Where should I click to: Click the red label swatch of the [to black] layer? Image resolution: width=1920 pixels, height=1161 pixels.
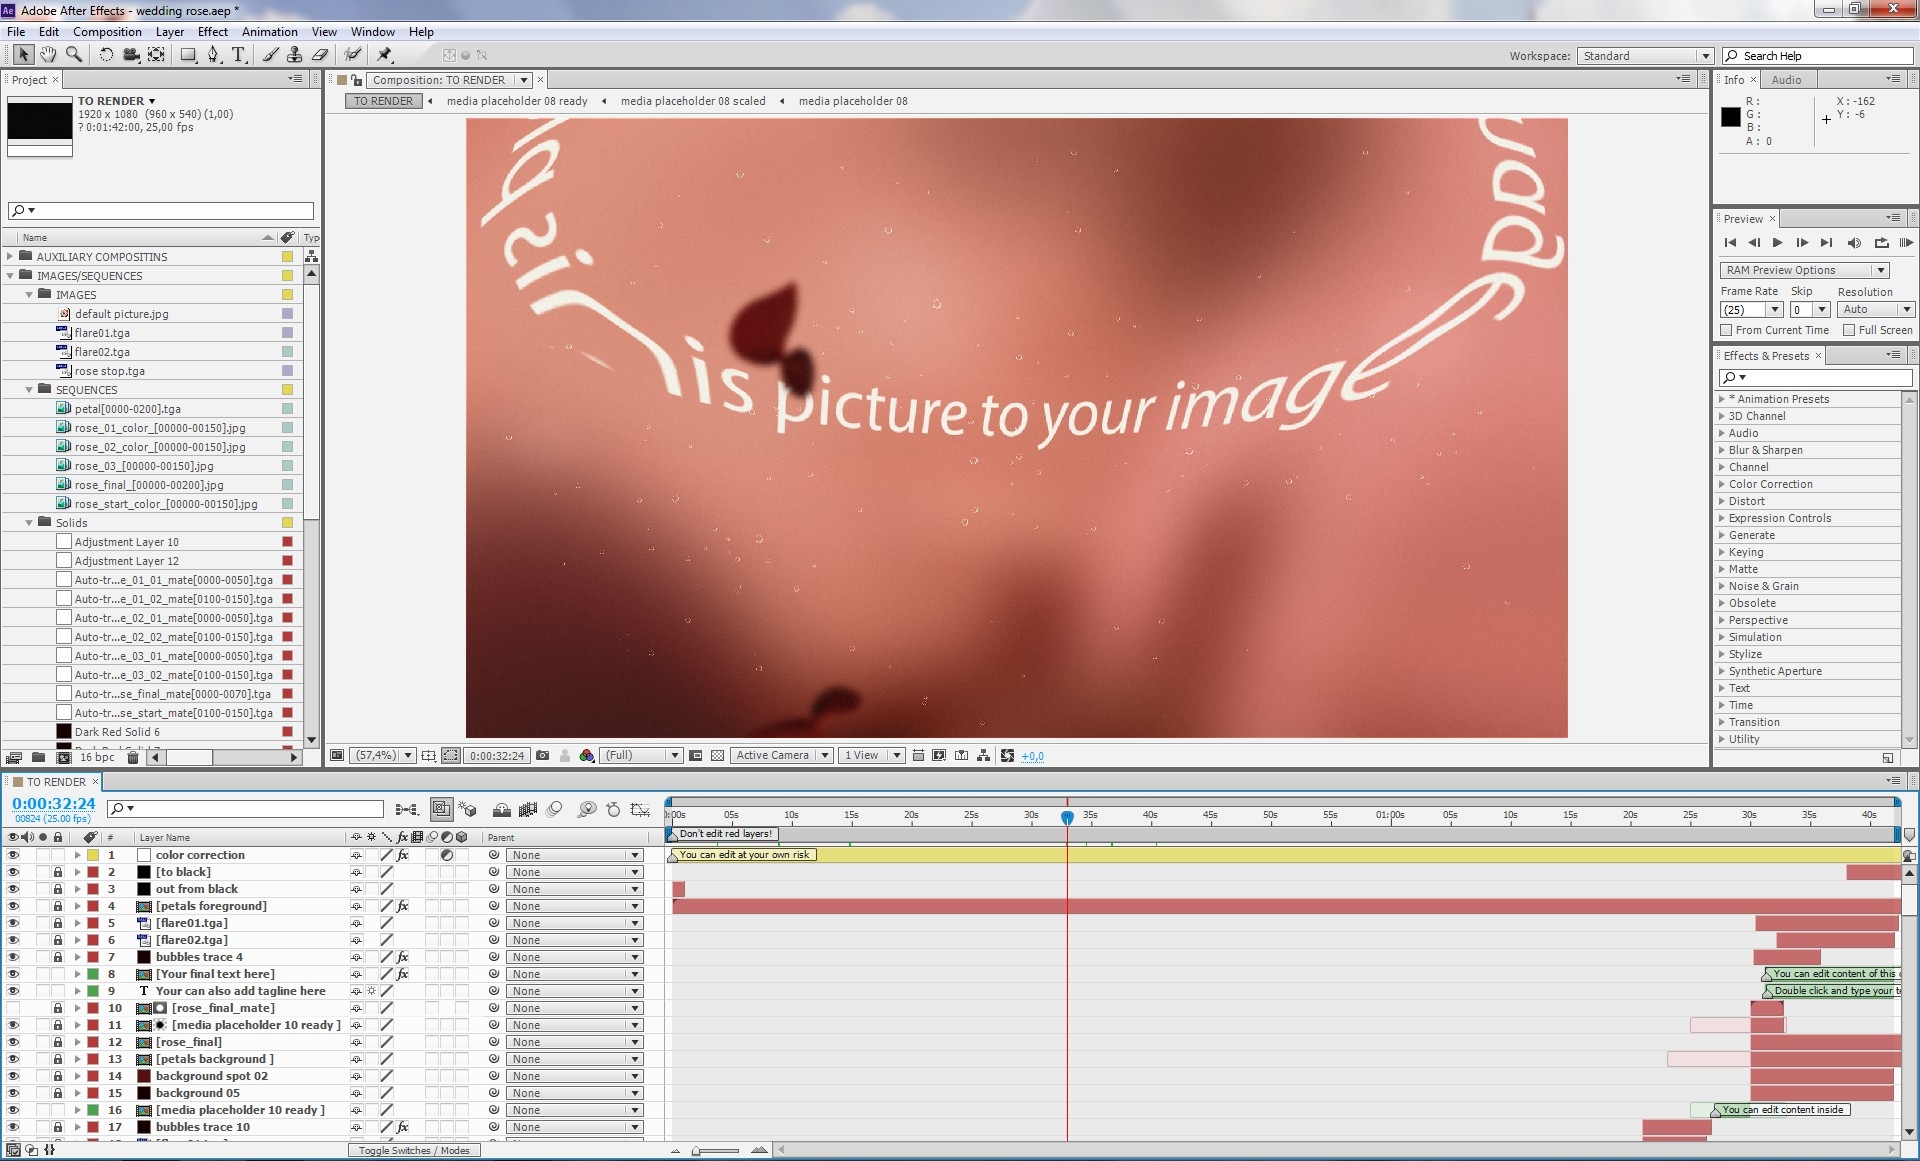click(93, 872)
